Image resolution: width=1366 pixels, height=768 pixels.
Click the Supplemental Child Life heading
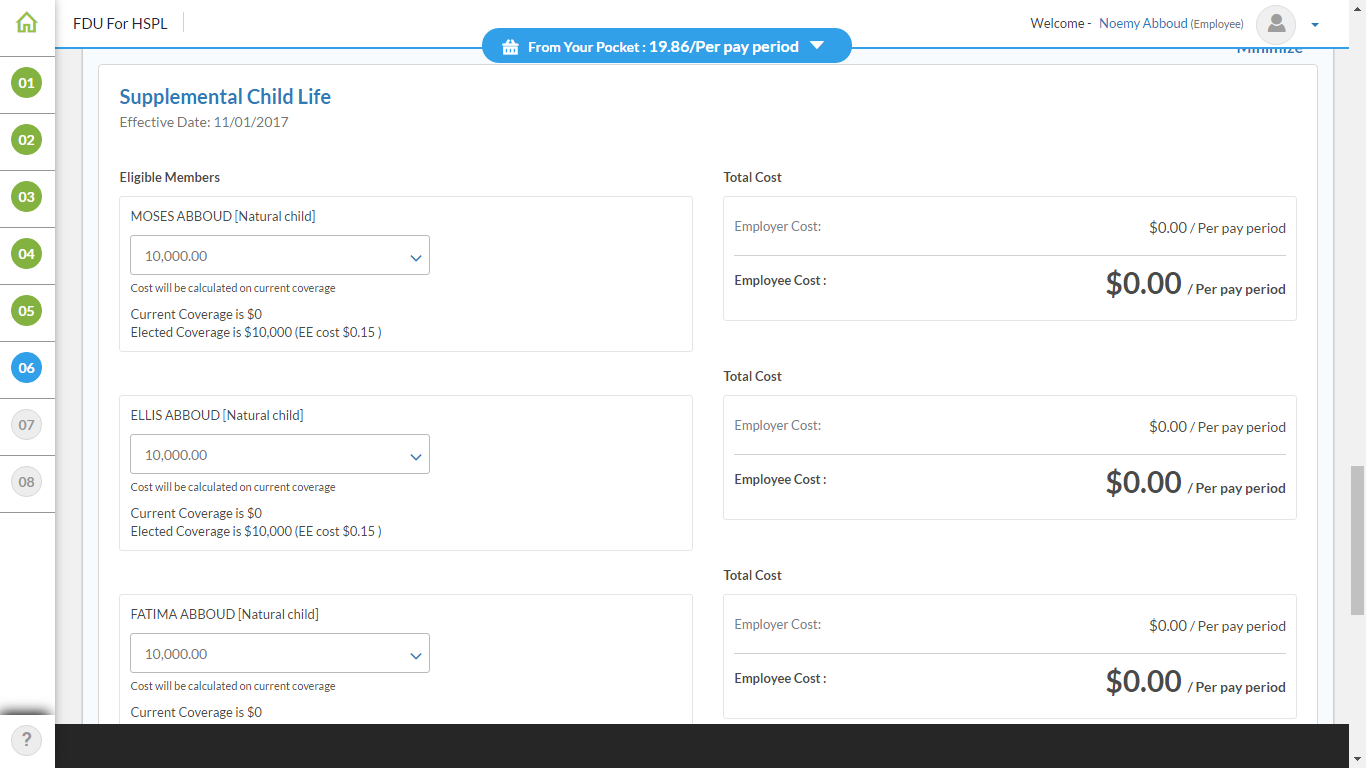pyautogui.click(x=225, y=97)
